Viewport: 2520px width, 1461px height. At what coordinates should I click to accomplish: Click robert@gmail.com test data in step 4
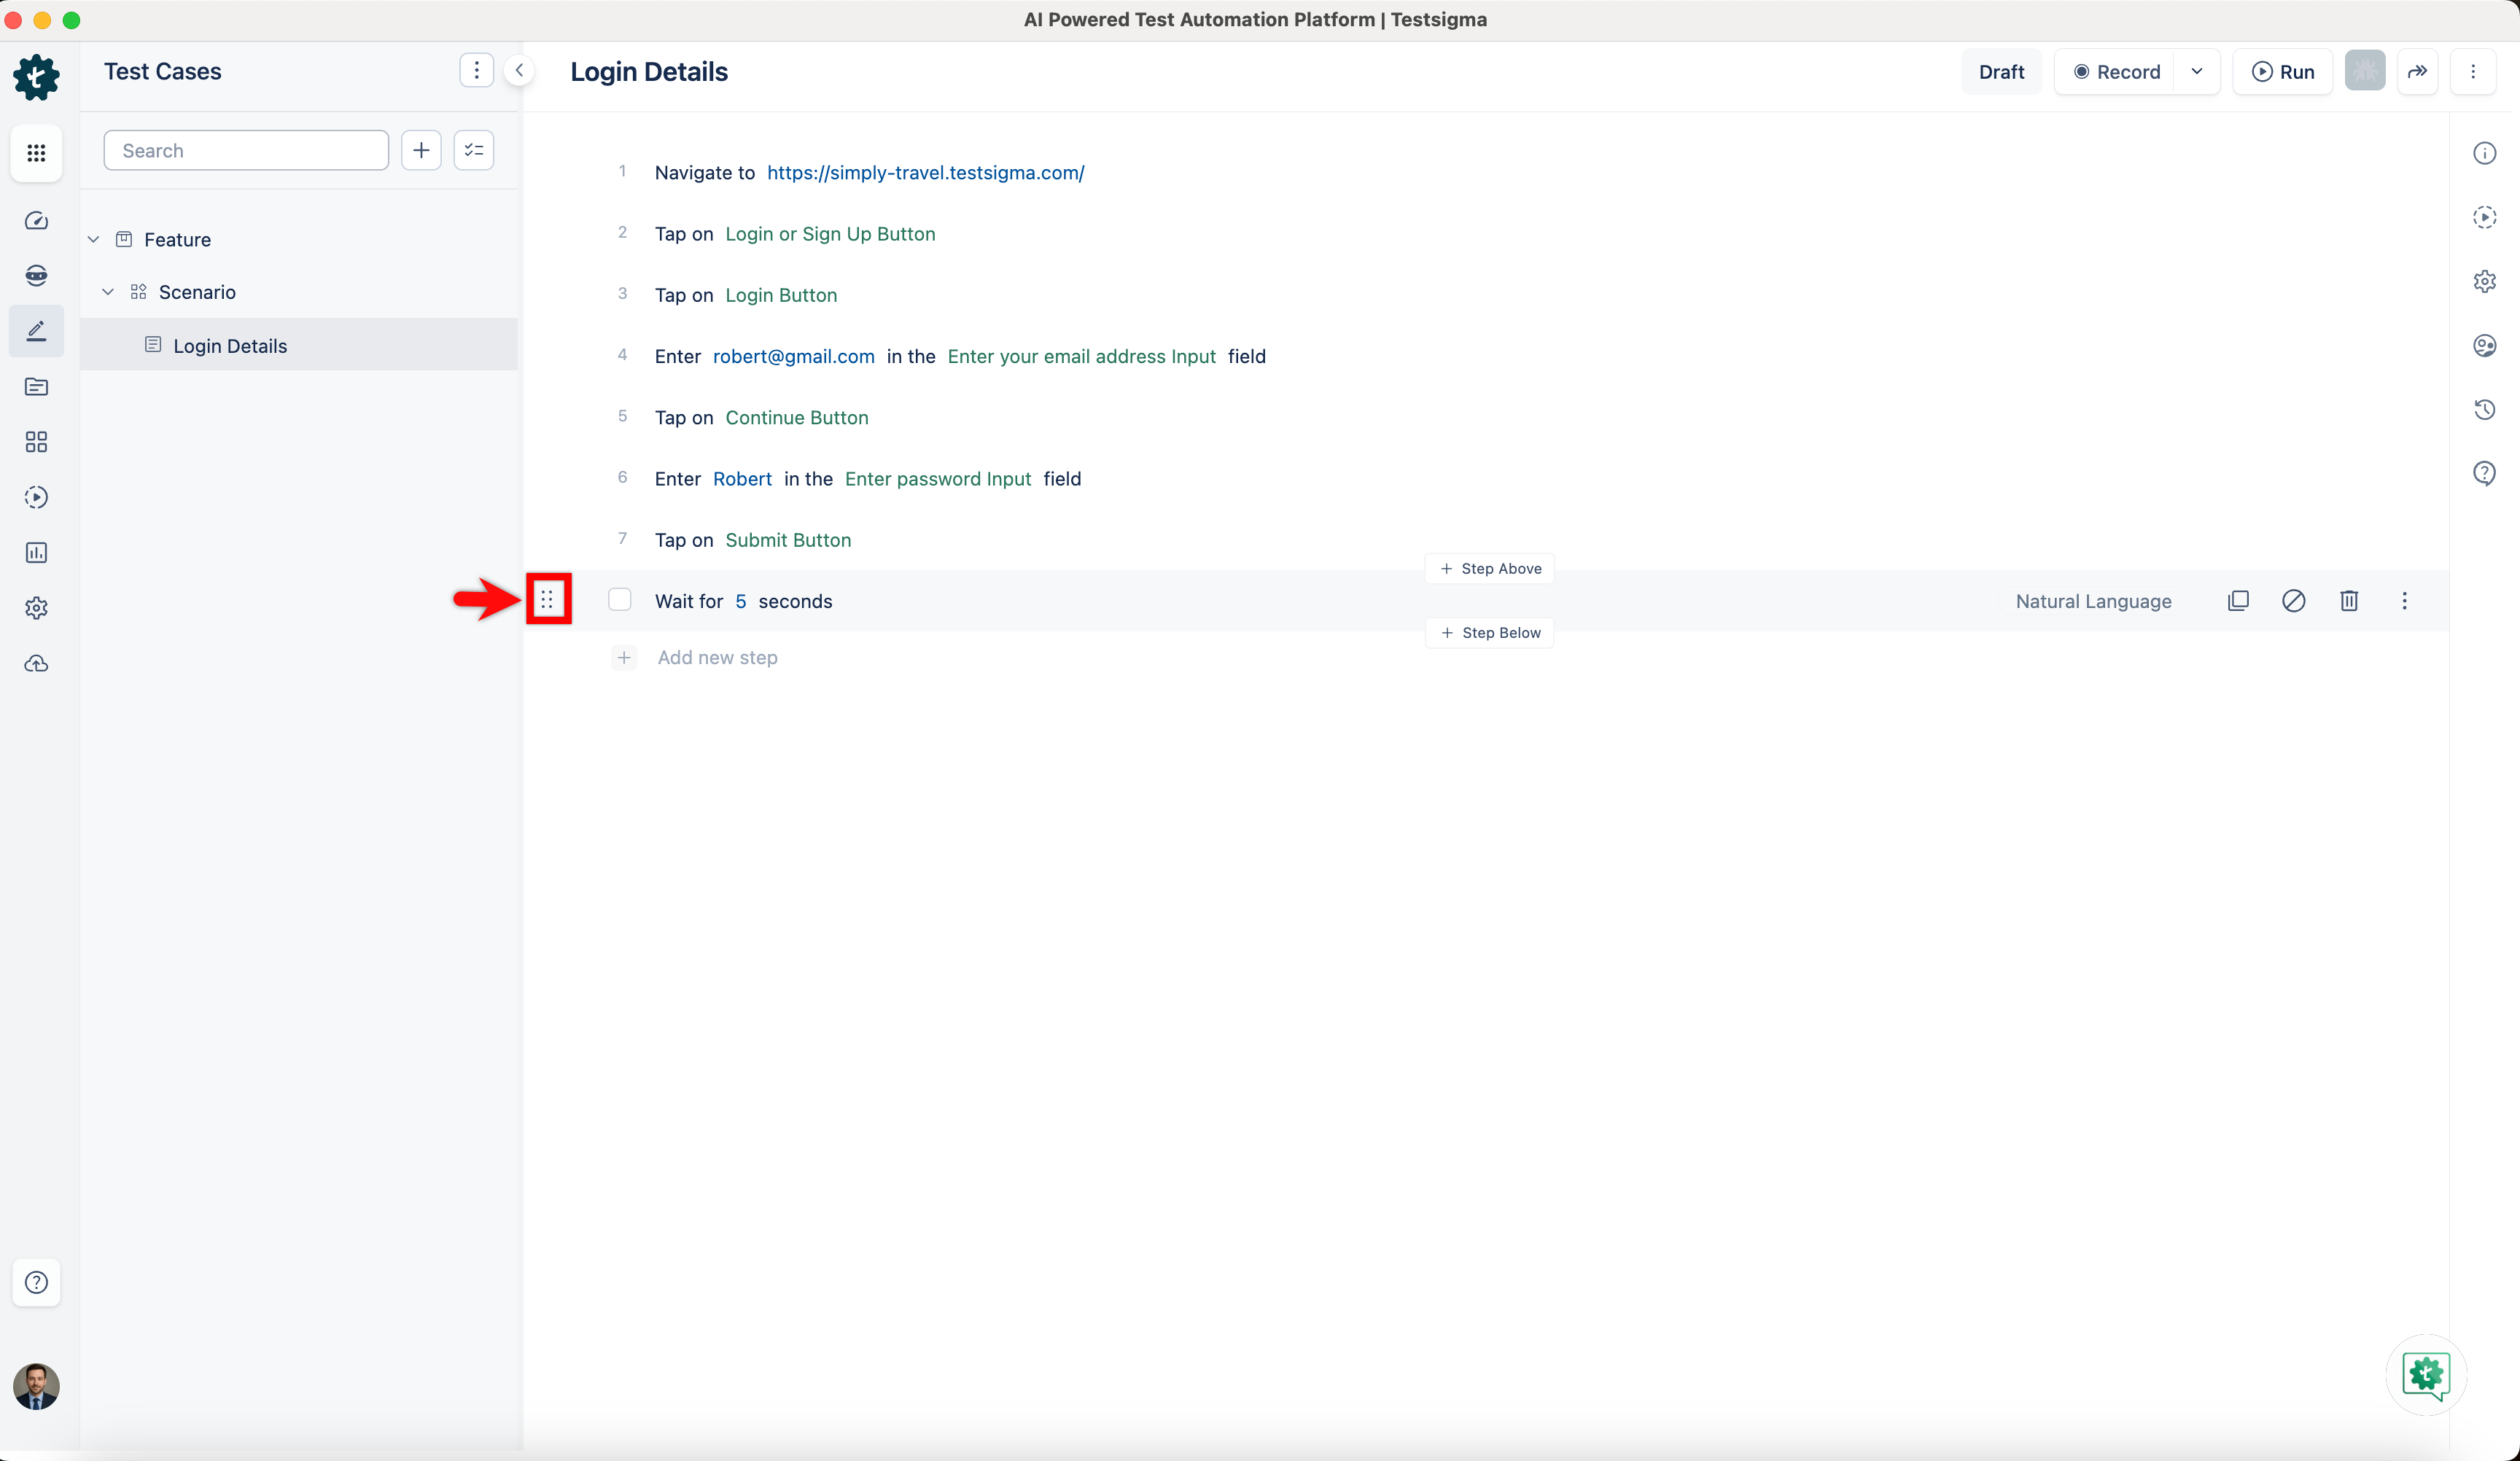pyautogui.click(x=793, y=356)
